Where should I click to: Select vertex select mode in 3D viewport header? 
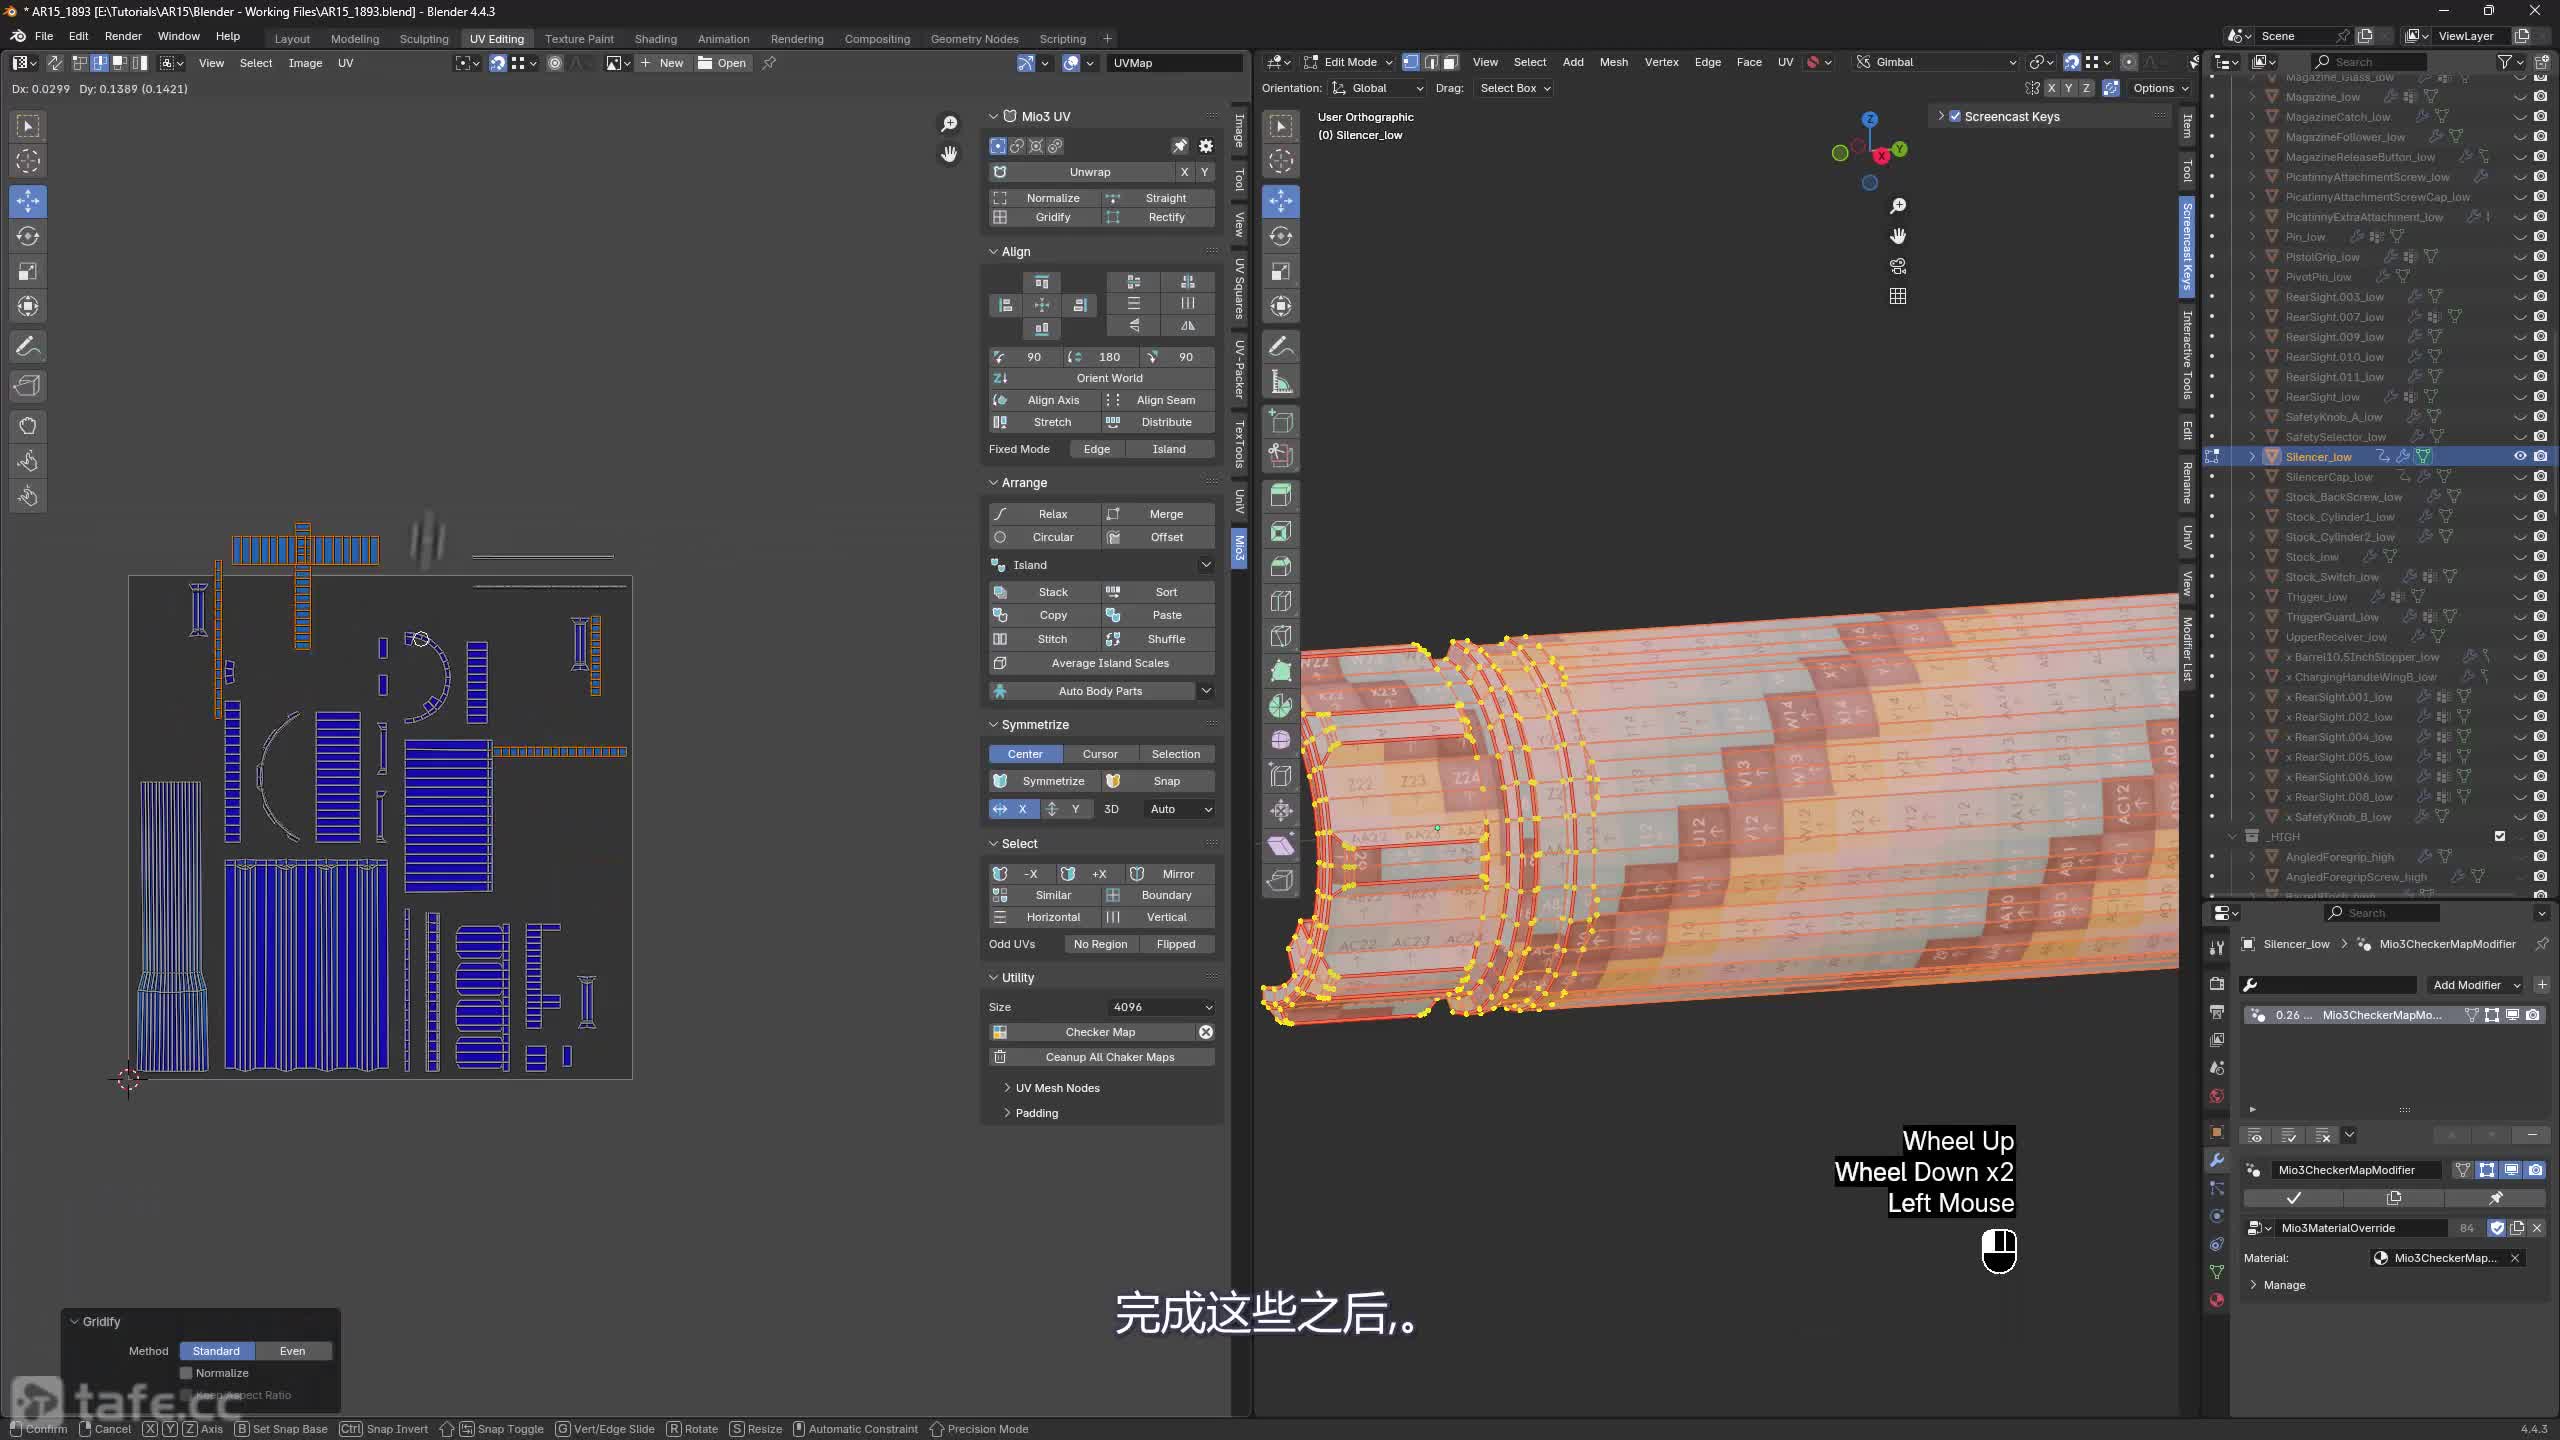[x=1410, y=62]
